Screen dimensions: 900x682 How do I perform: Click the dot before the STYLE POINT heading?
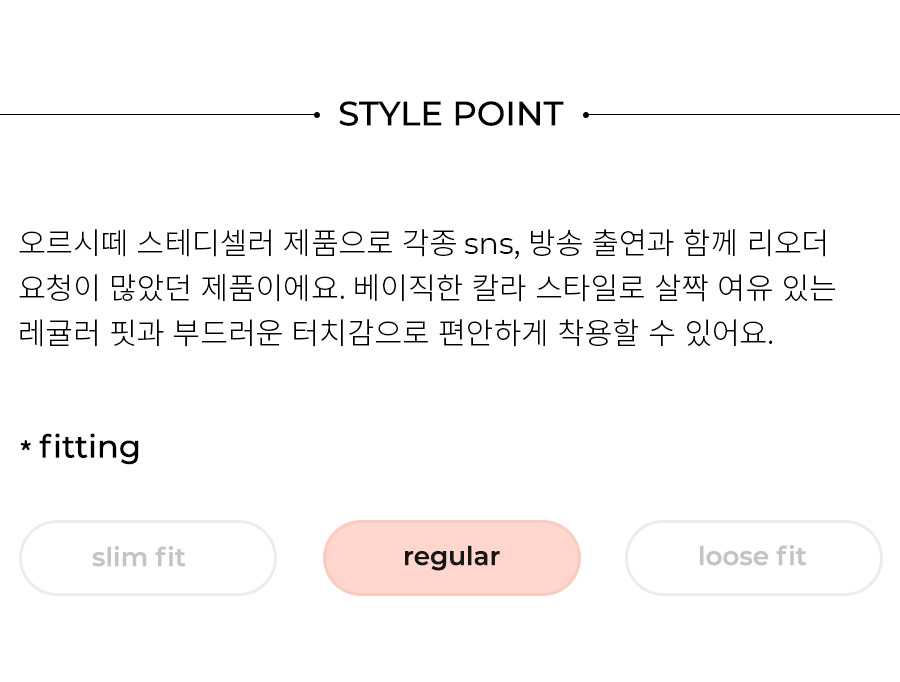[317, 115]
